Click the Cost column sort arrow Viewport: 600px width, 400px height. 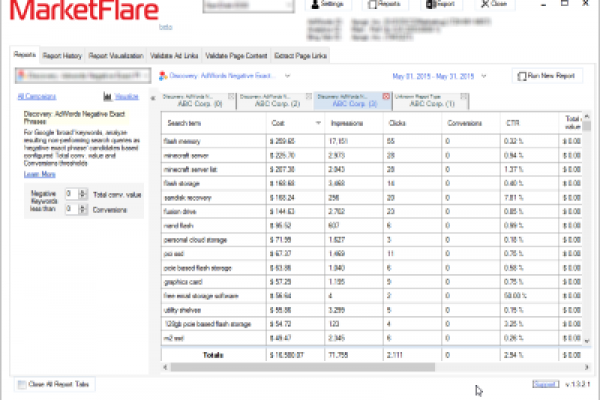click(318, 123)
